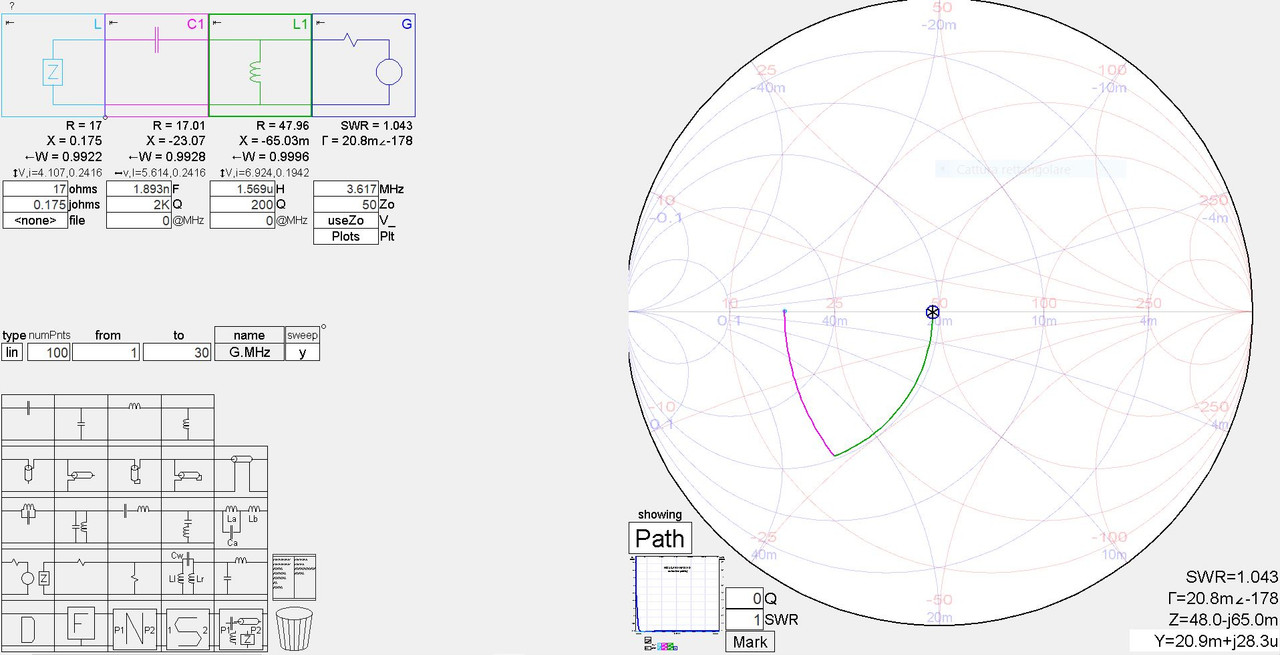The image size is (1280, 655).
Task: Edit the 0.175 johms reactance field
Action: coord(35,204)
